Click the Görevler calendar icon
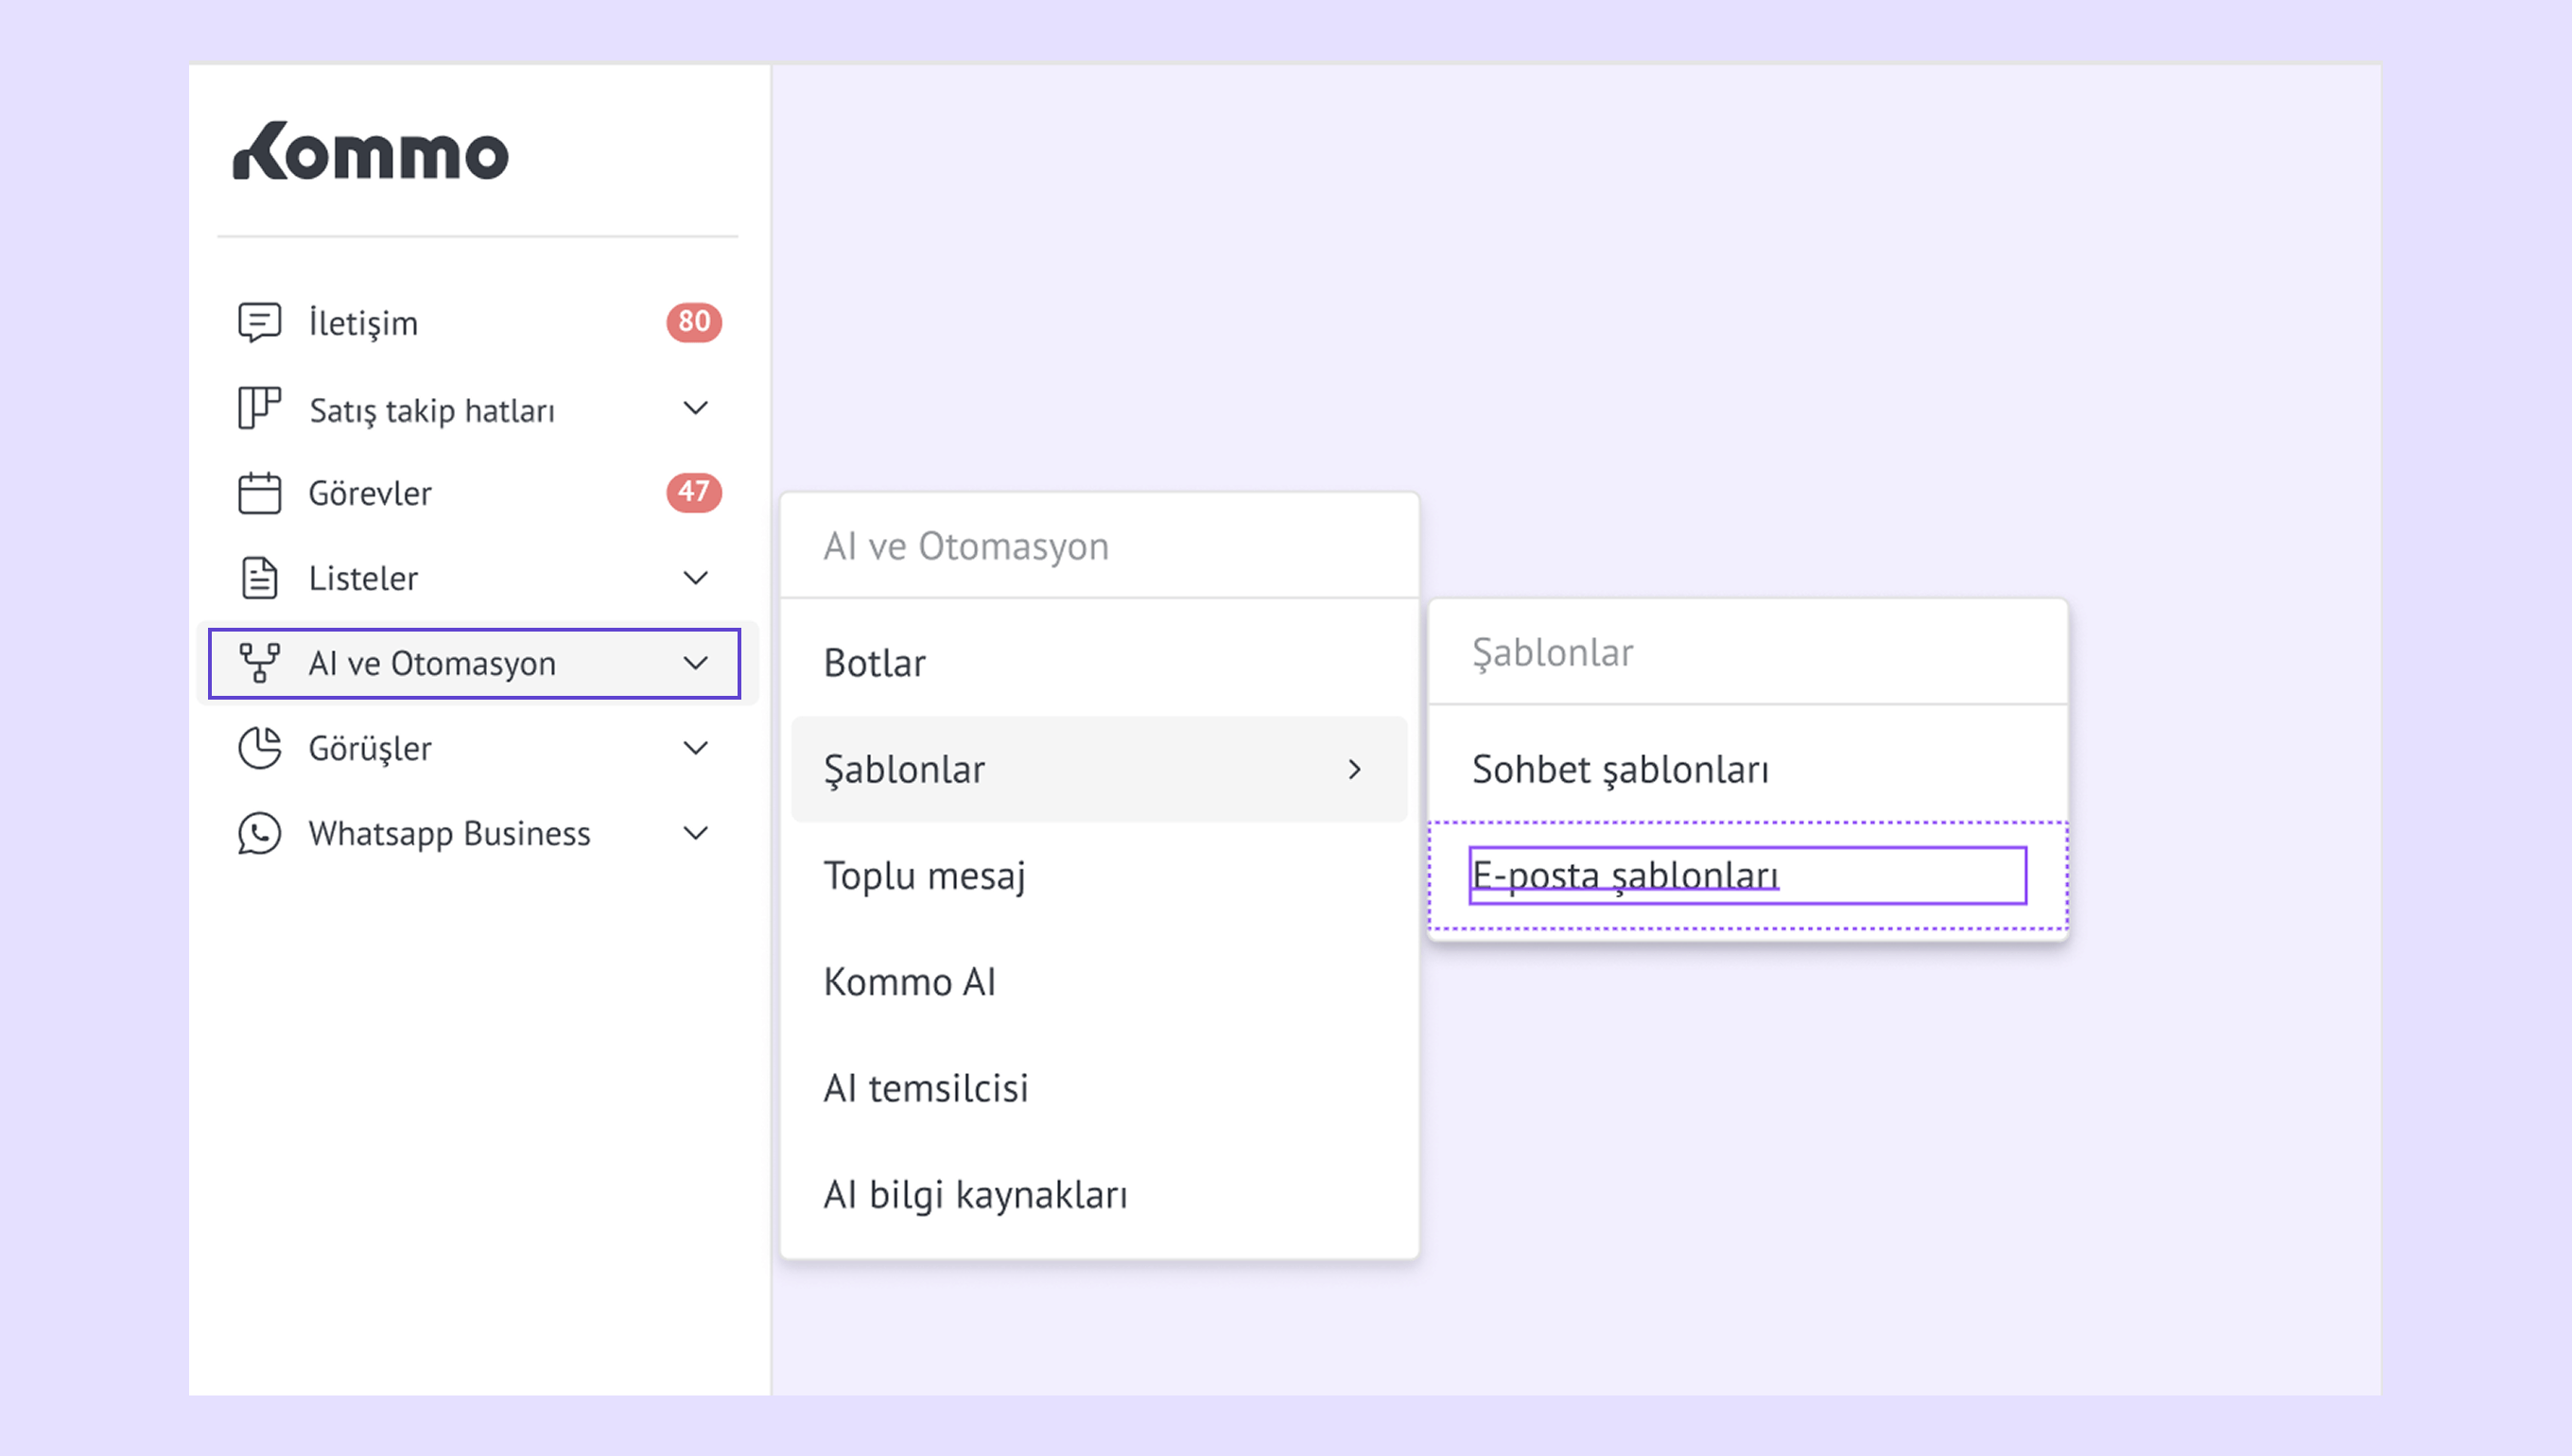The width and height of the screenshot is (2572, 1456). click(x=259, y=493)
